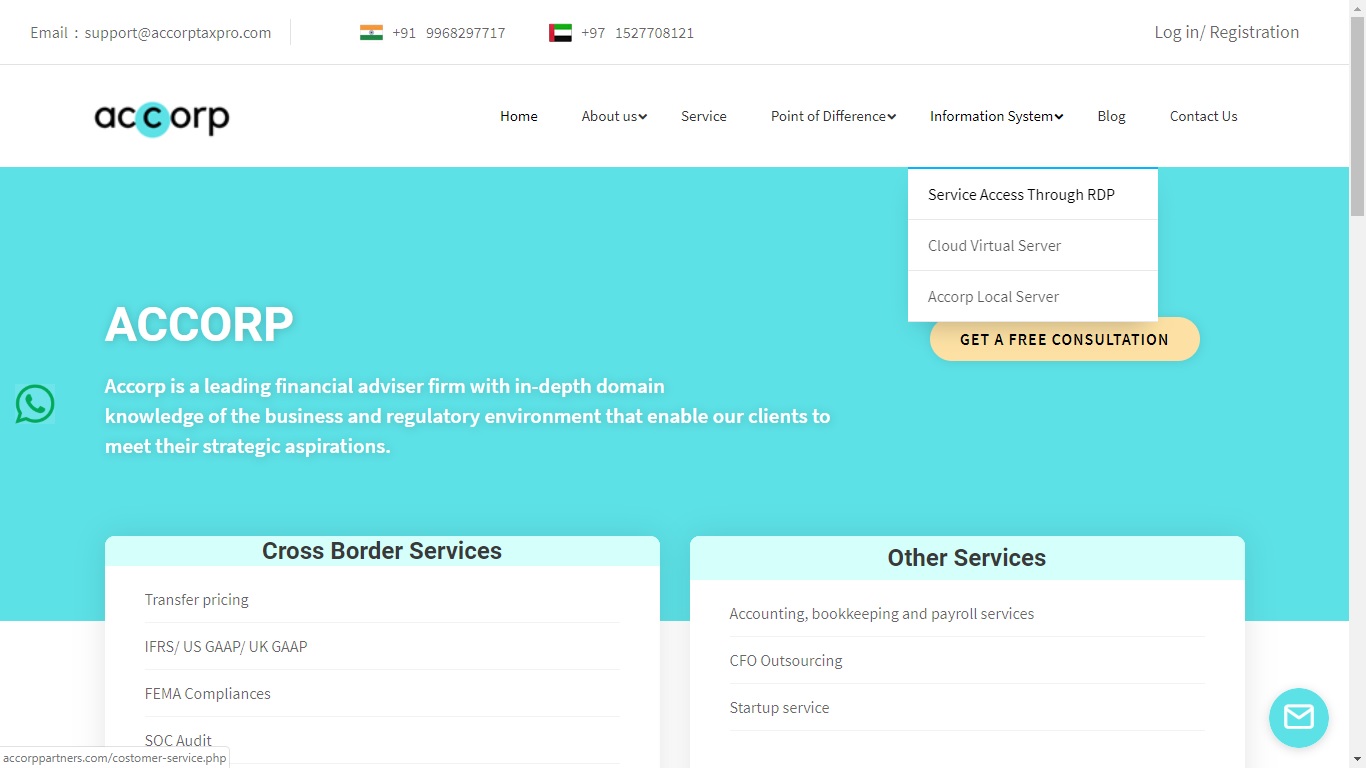This screenshot has height=768, width=1366.
Task: Select Service Access Through RDP
Action: pos(1021,195)
